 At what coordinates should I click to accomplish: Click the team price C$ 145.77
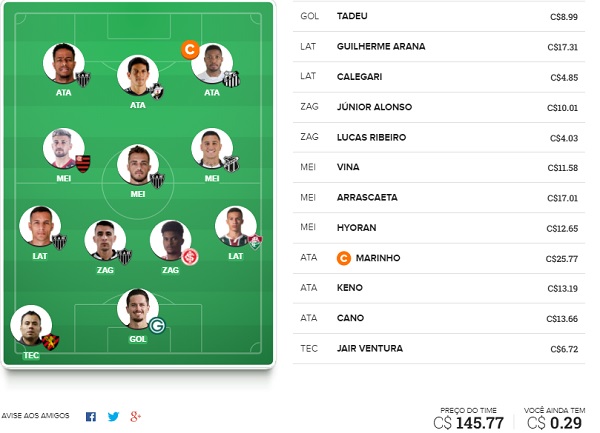point(468,423)
